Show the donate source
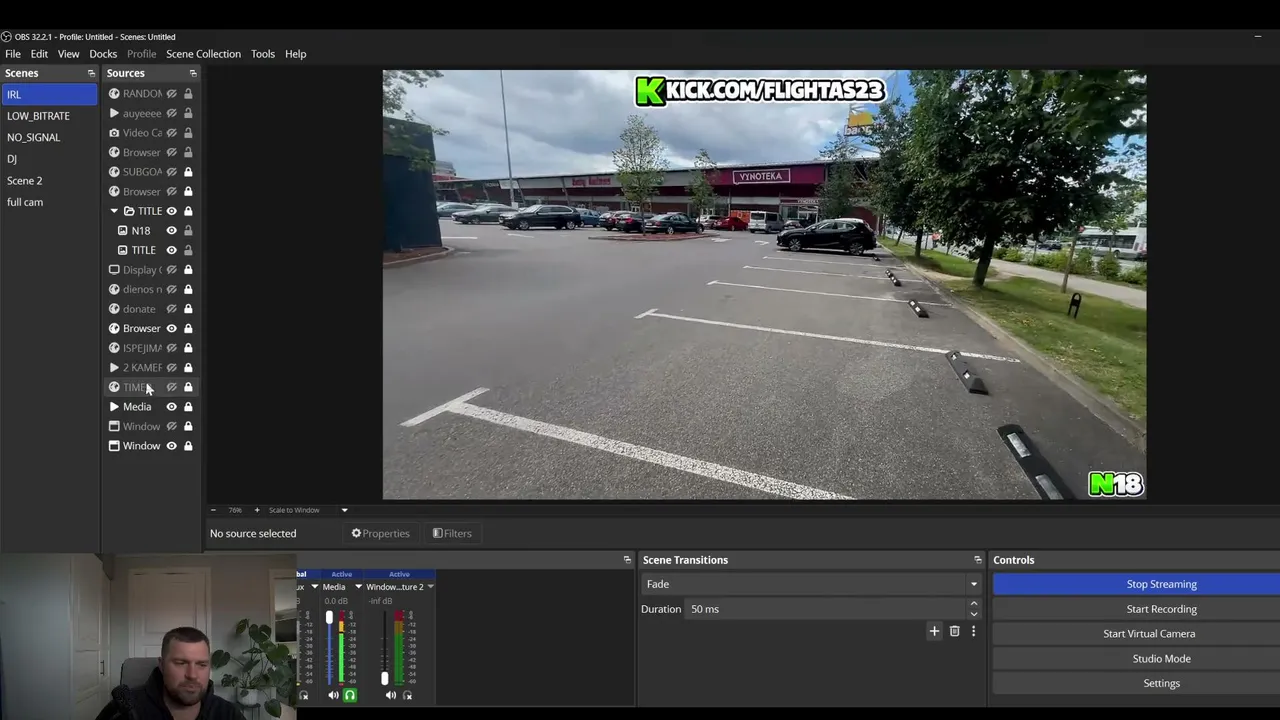This screenshot has height=720, width=1280. tap(171, 309)
